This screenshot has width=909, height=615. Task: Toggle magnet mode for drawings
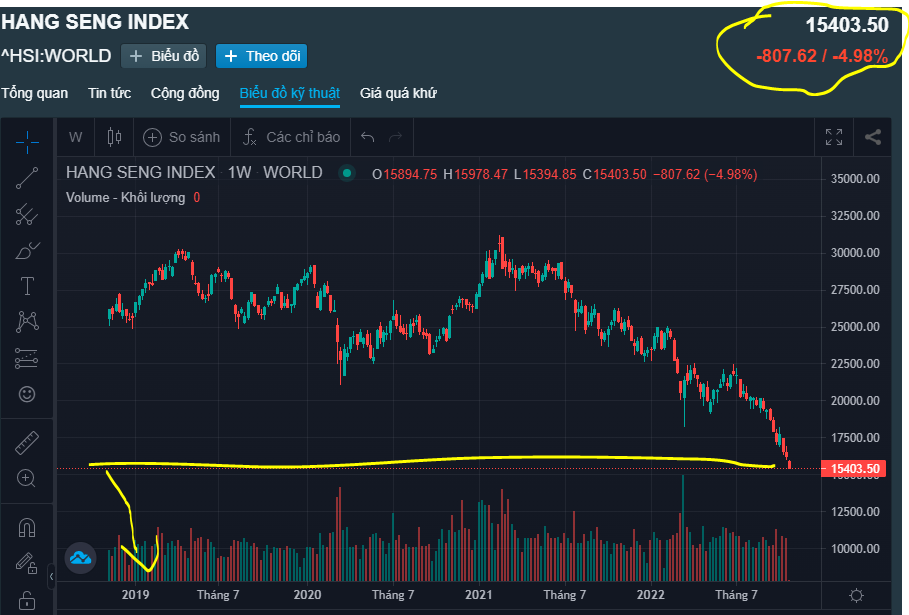pos(27,527)
